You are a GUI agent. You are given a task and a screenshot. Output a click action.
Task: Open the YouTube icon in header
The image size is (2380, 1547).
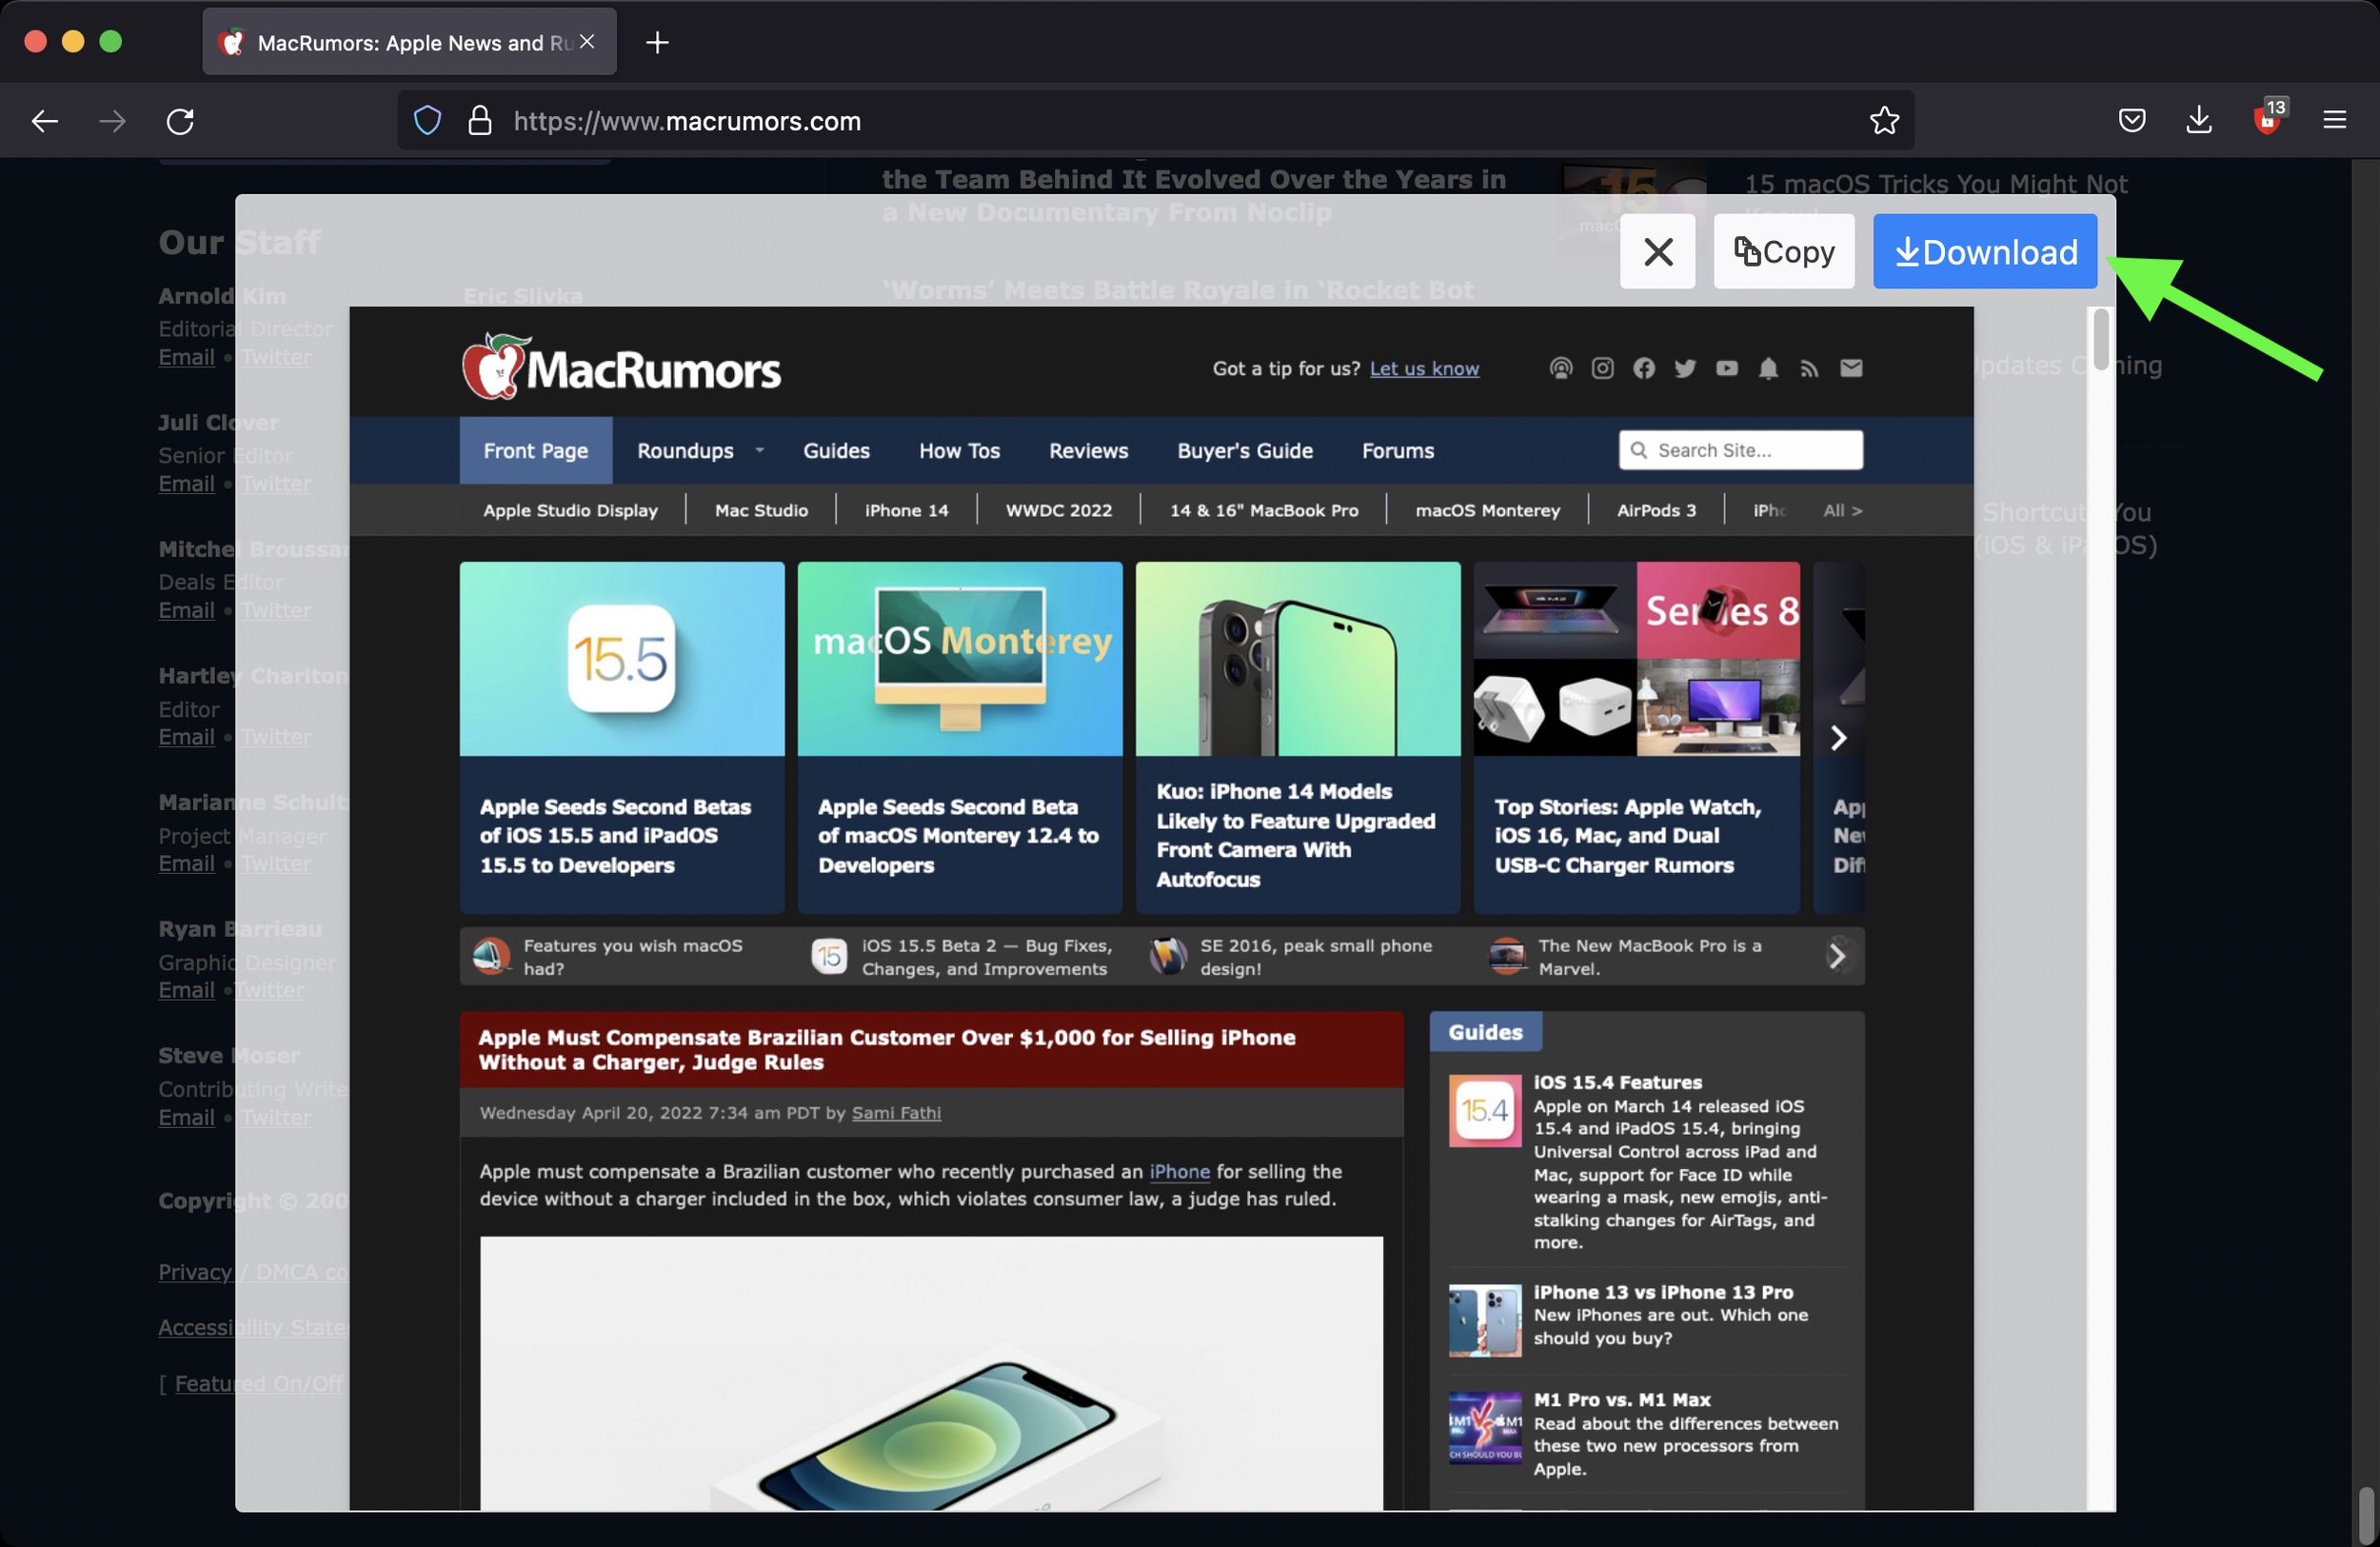[1727, 368]
